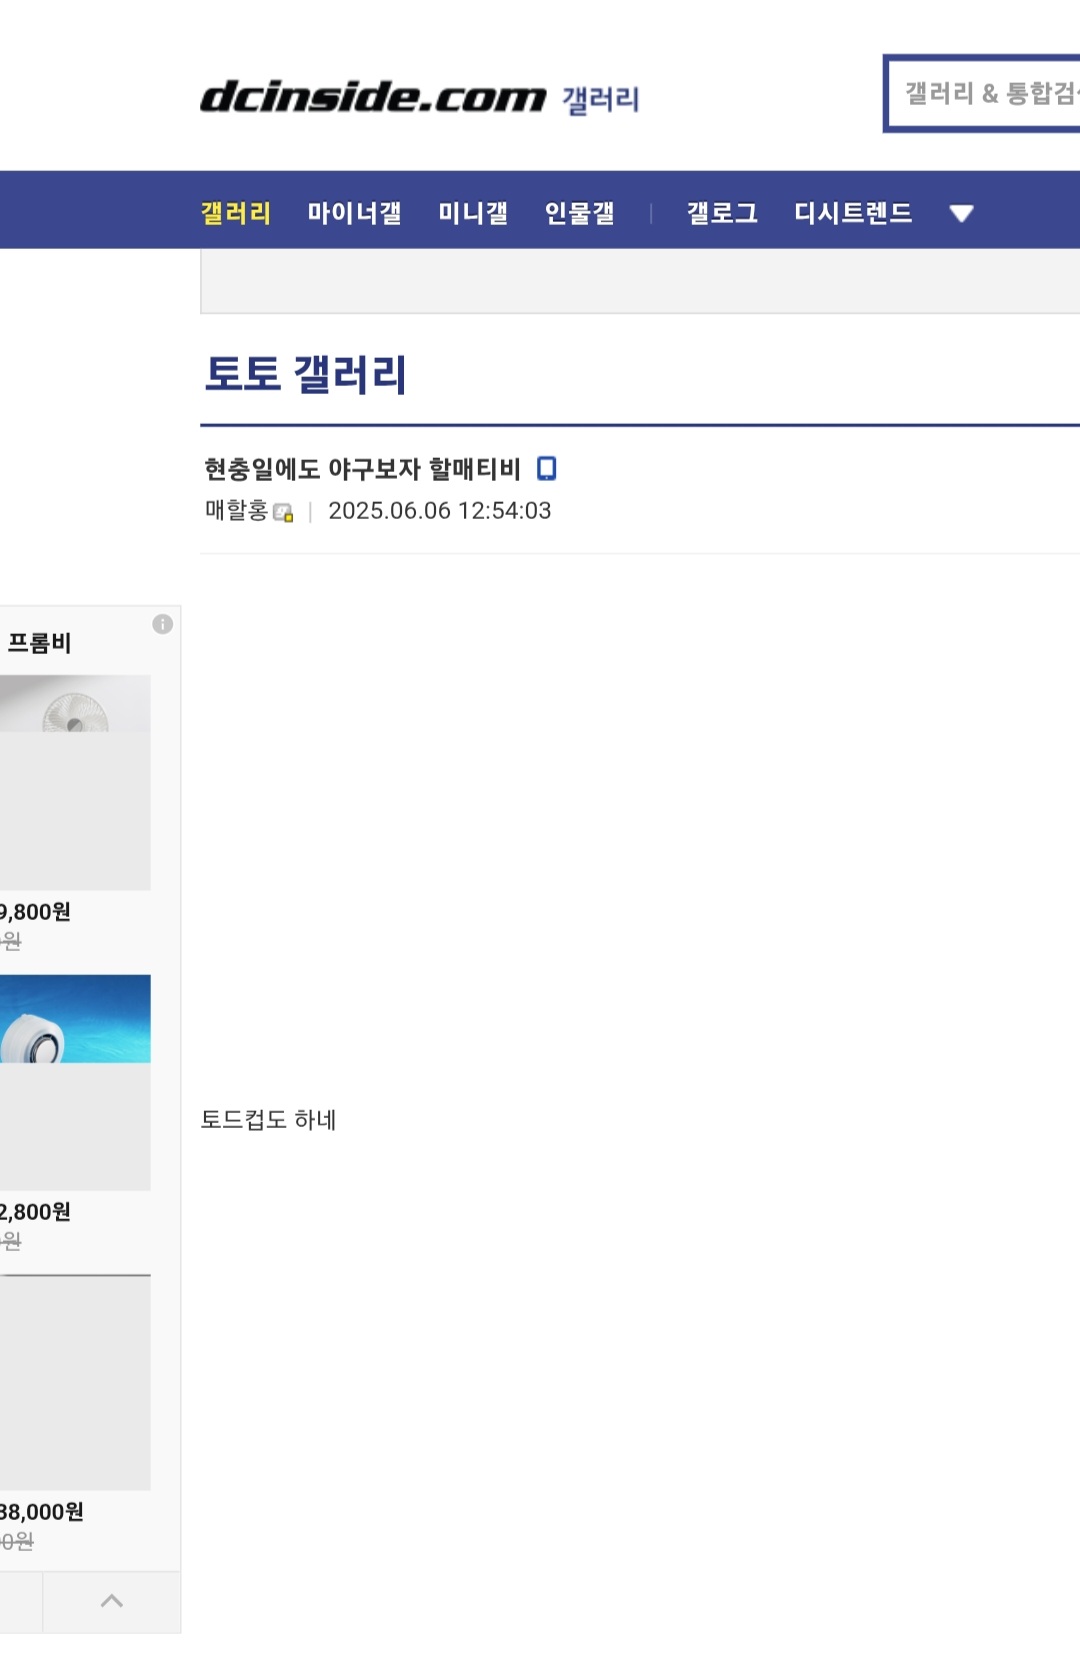This screenshot has height=1671, width=1080.
Task: Open the 갤로그 menu item
Action: point(722,213)
